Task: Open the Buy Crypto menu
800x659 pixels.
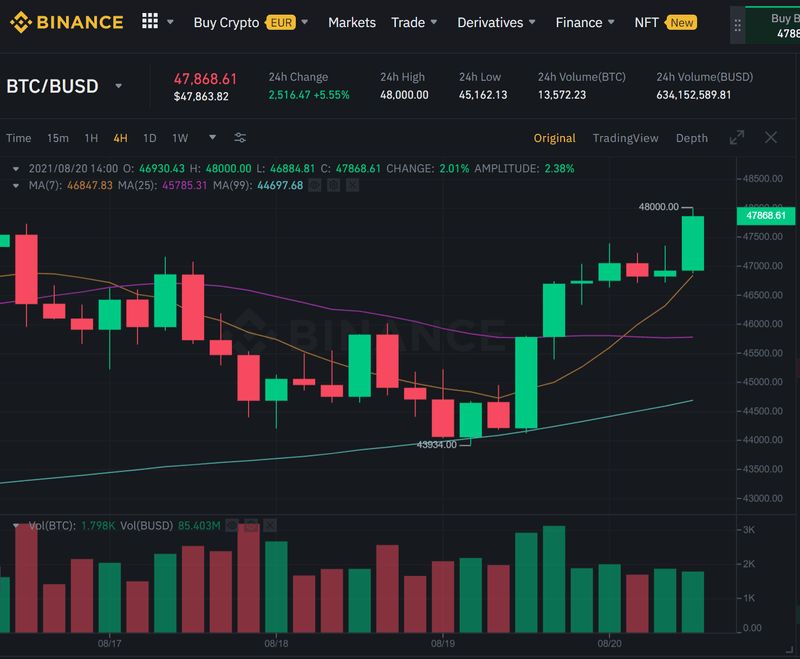Action: pos(227,23)
